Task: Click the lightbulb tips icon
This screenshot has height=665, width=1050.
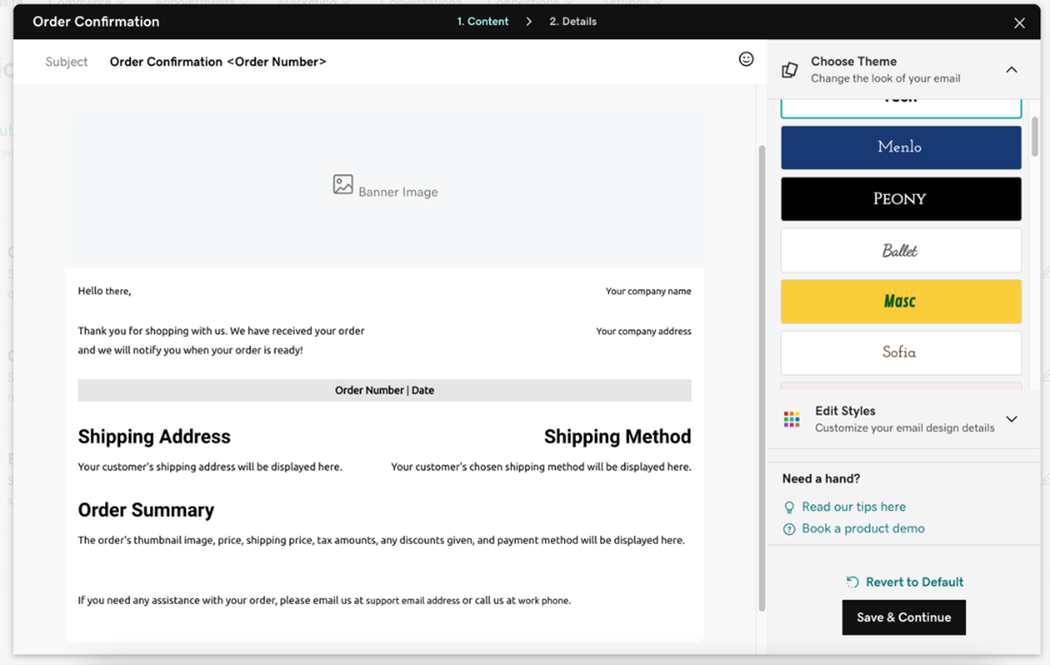Action: 789,508
